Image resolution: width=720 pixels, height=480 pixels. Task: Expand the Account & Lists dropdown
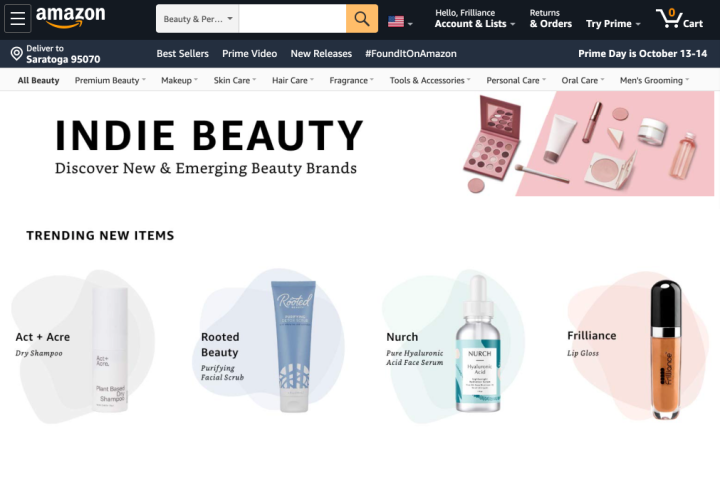click(x=475, y=19)
